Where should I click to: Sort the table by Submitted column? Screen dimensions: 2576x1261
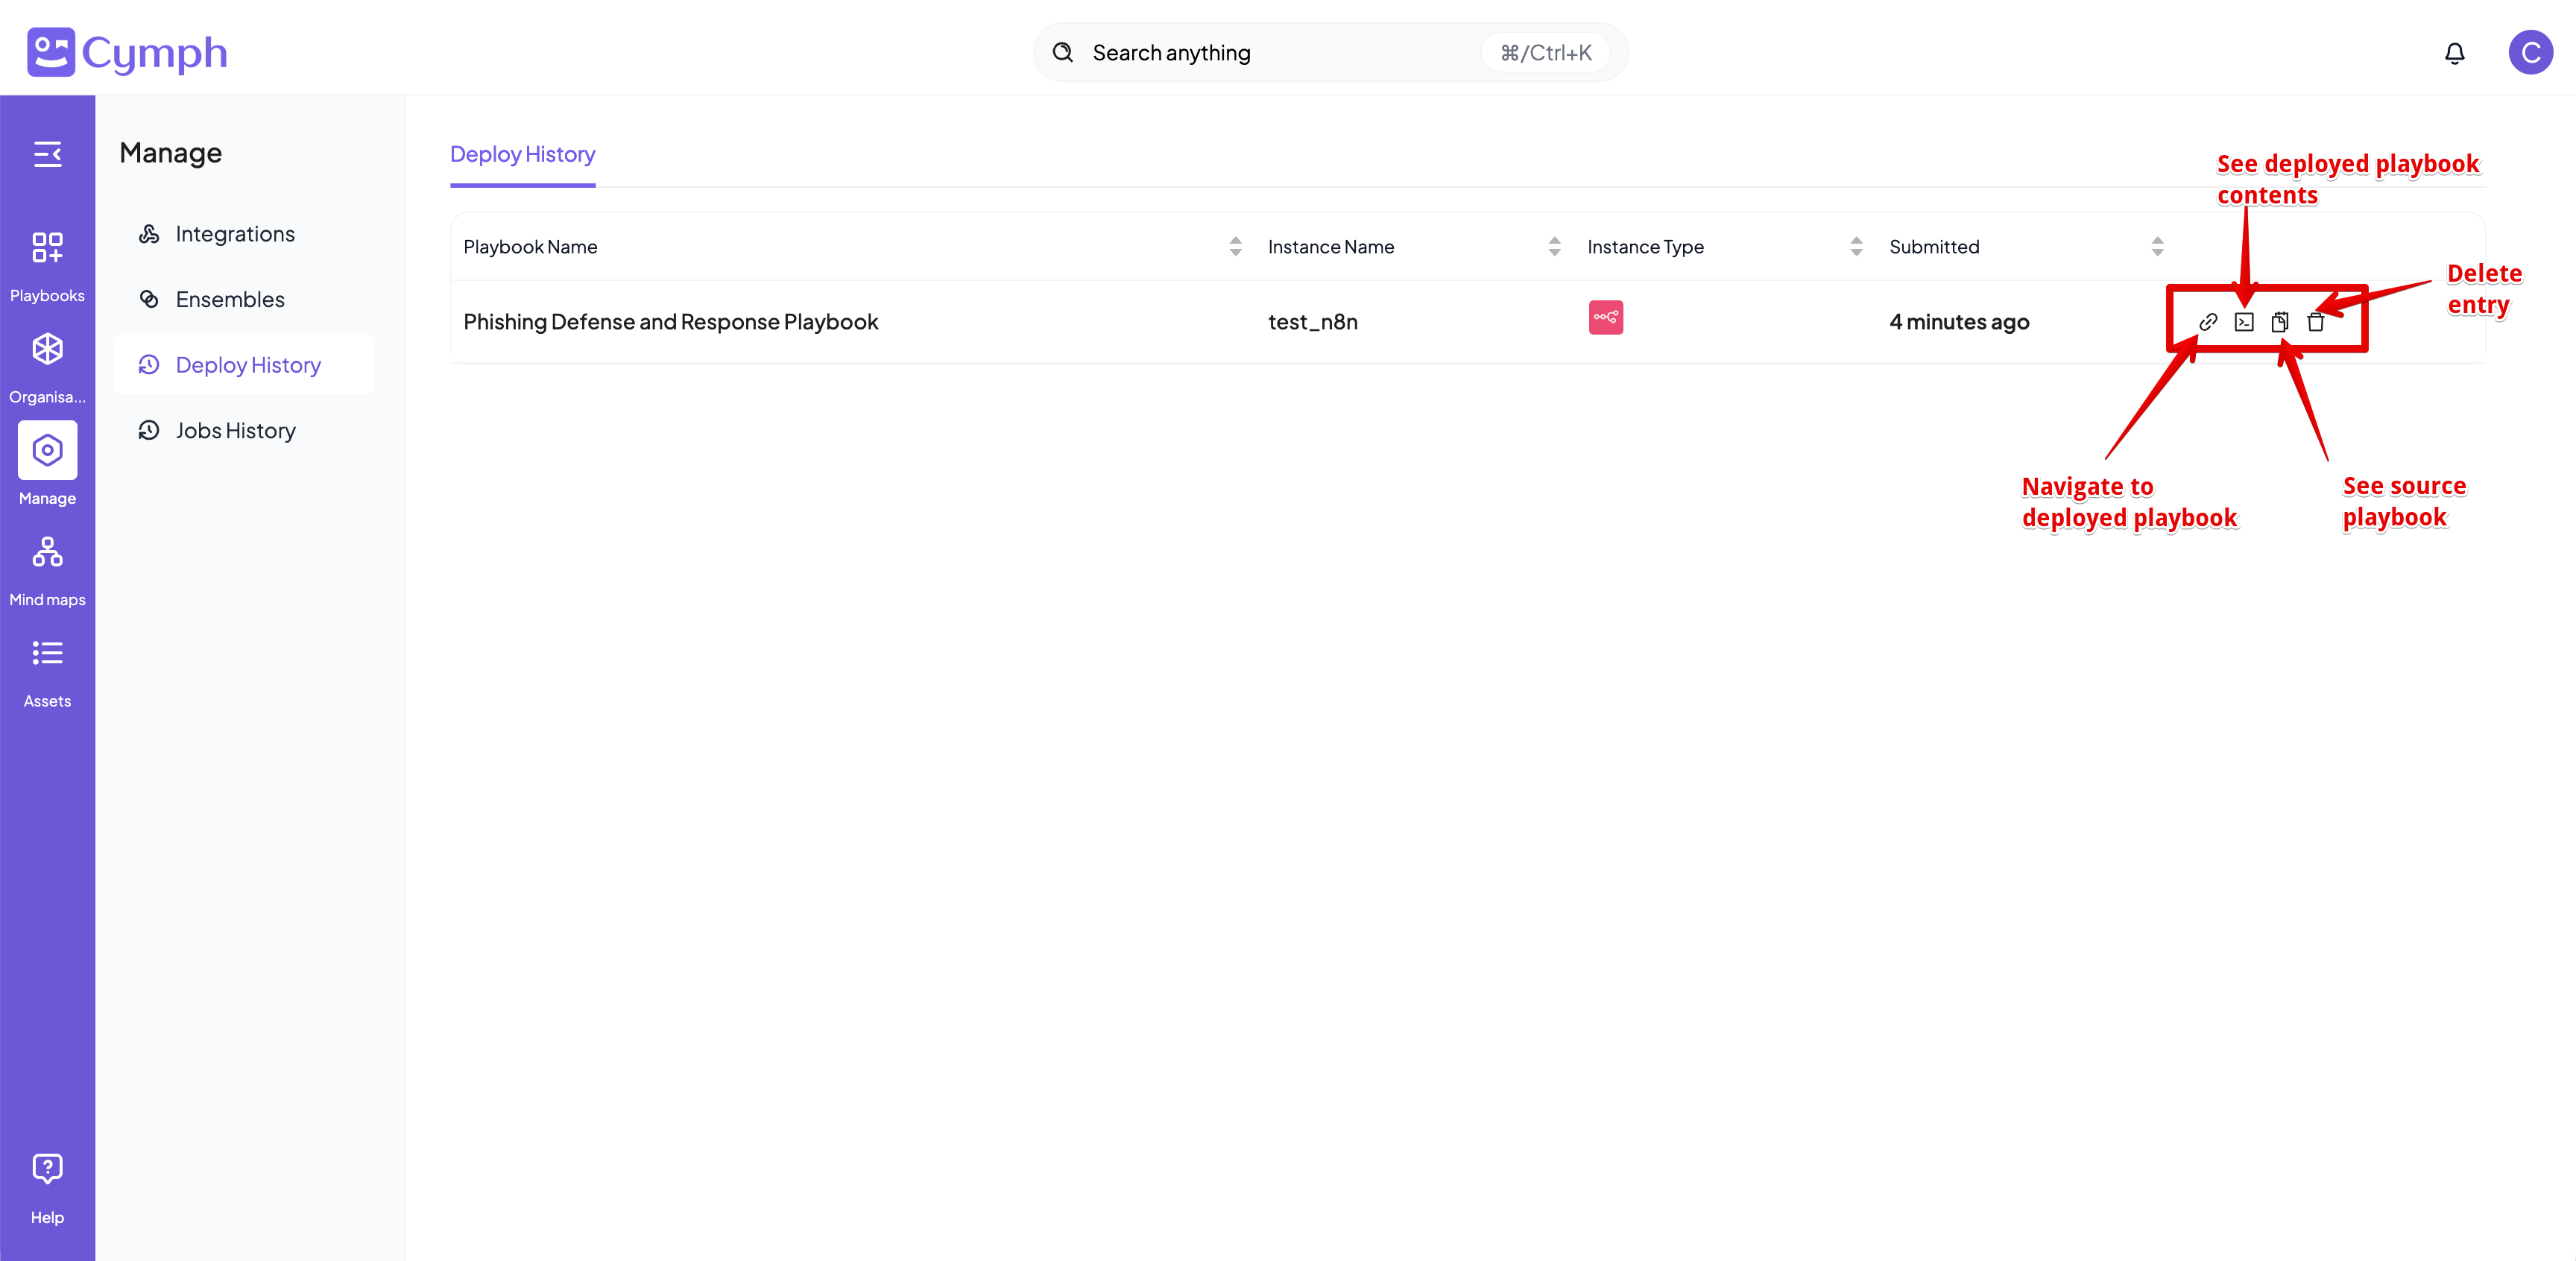point(2157,246)
